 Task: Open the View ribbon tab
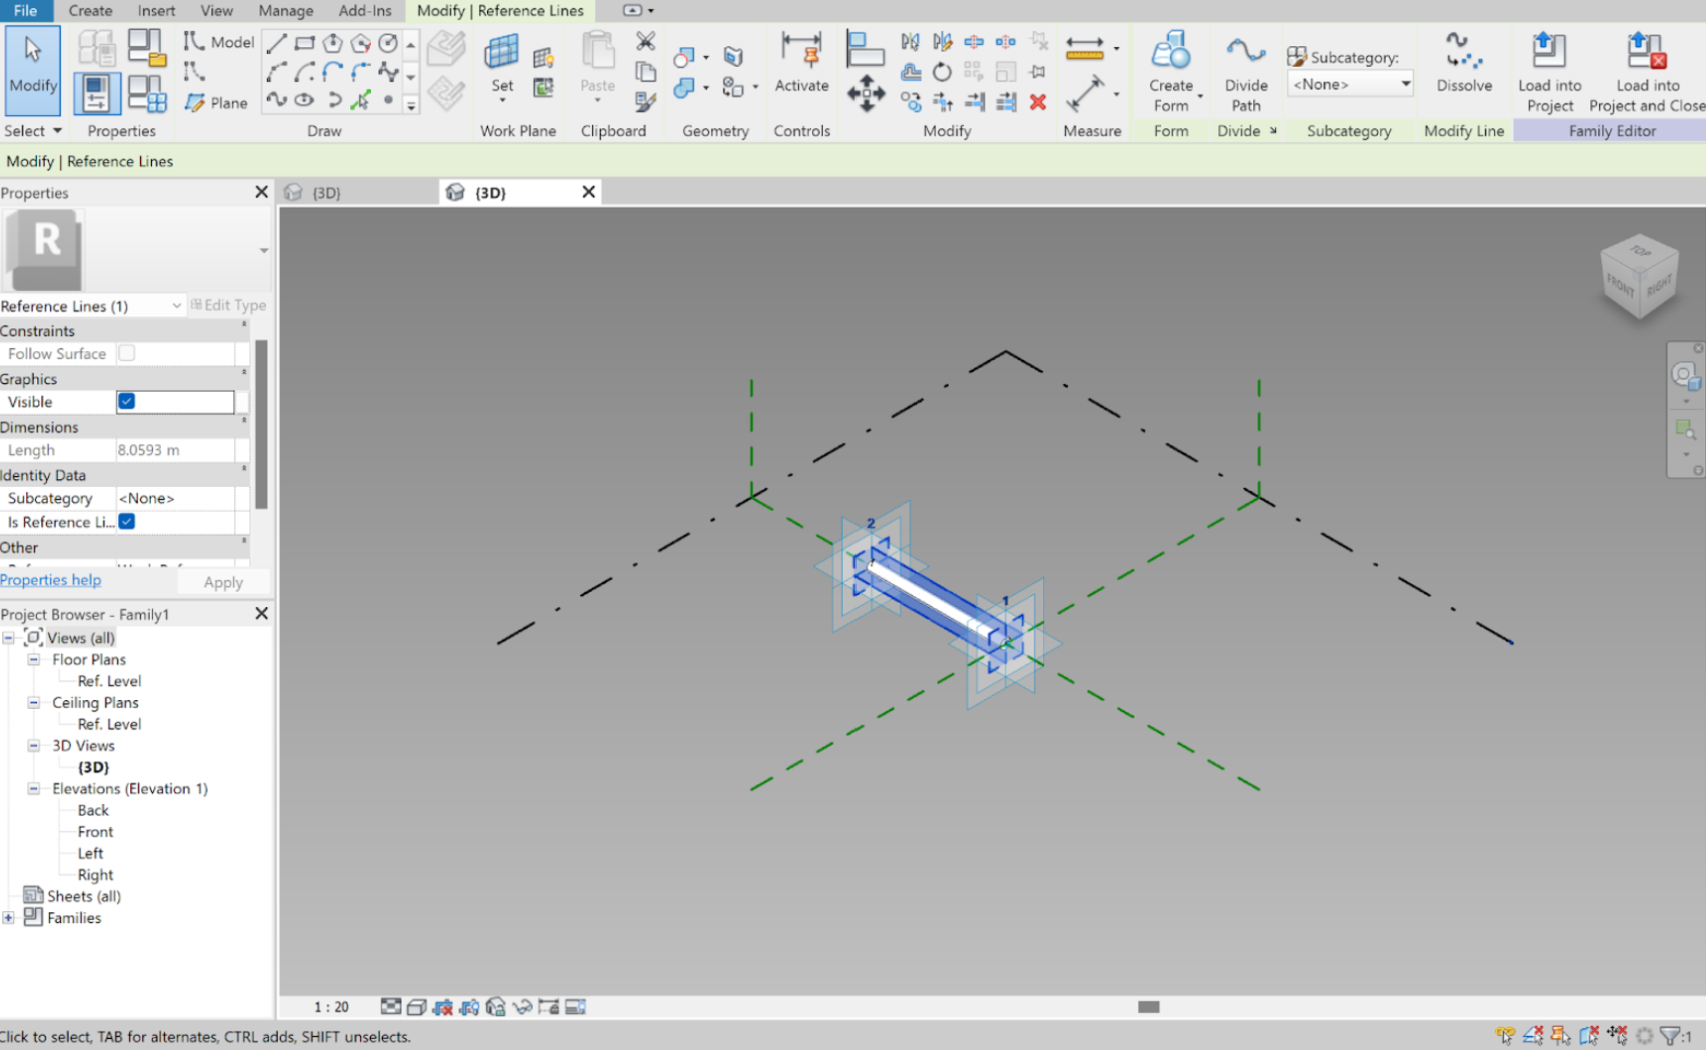tap(216, 11)
